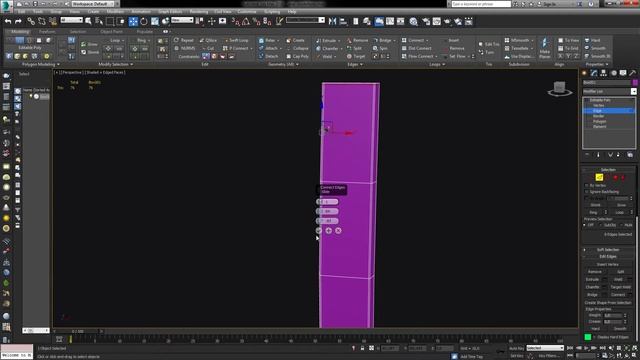
Task: Click the green hard edge color swatch
Action: tap(587, 337)
